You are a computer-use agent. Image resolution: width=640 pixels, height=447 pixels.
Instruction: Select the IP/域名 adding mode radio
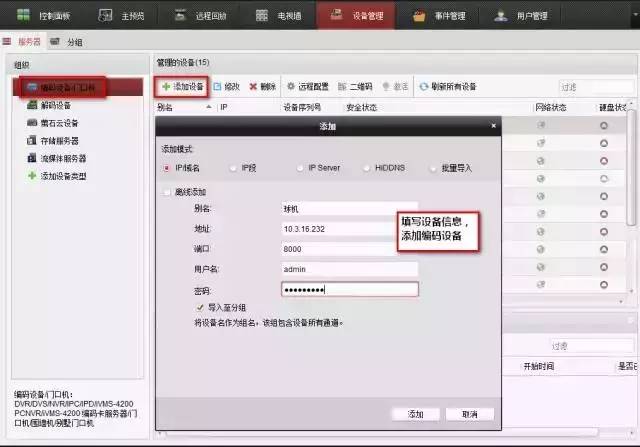coord(167,168)
